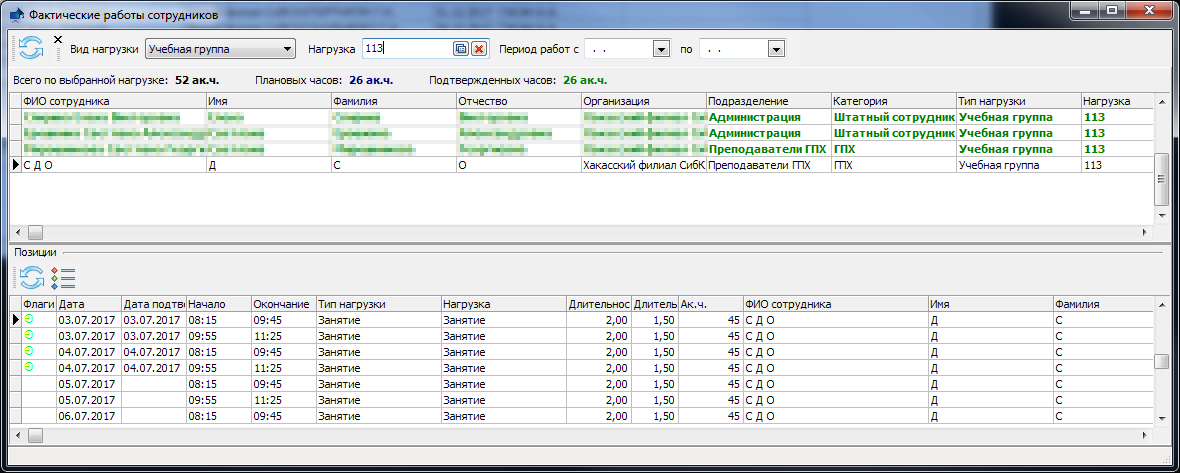Open the Нагрузка lookup selection button
Viewport: 1180px width, 473px height.
click(x=461, y=48)
